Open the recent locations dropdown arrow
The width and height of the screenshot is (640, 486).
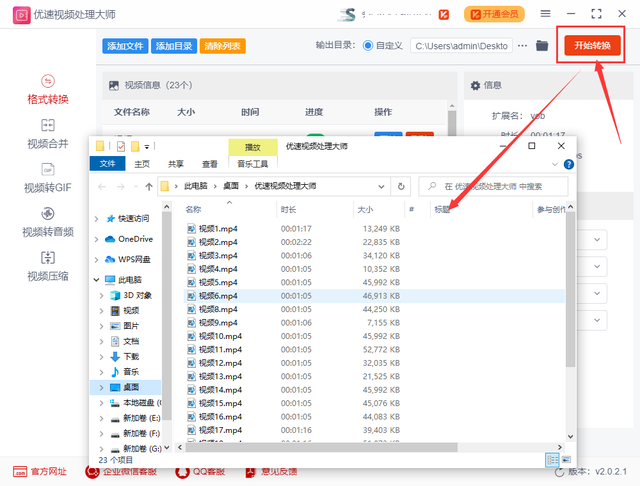(x=136, y=186)
